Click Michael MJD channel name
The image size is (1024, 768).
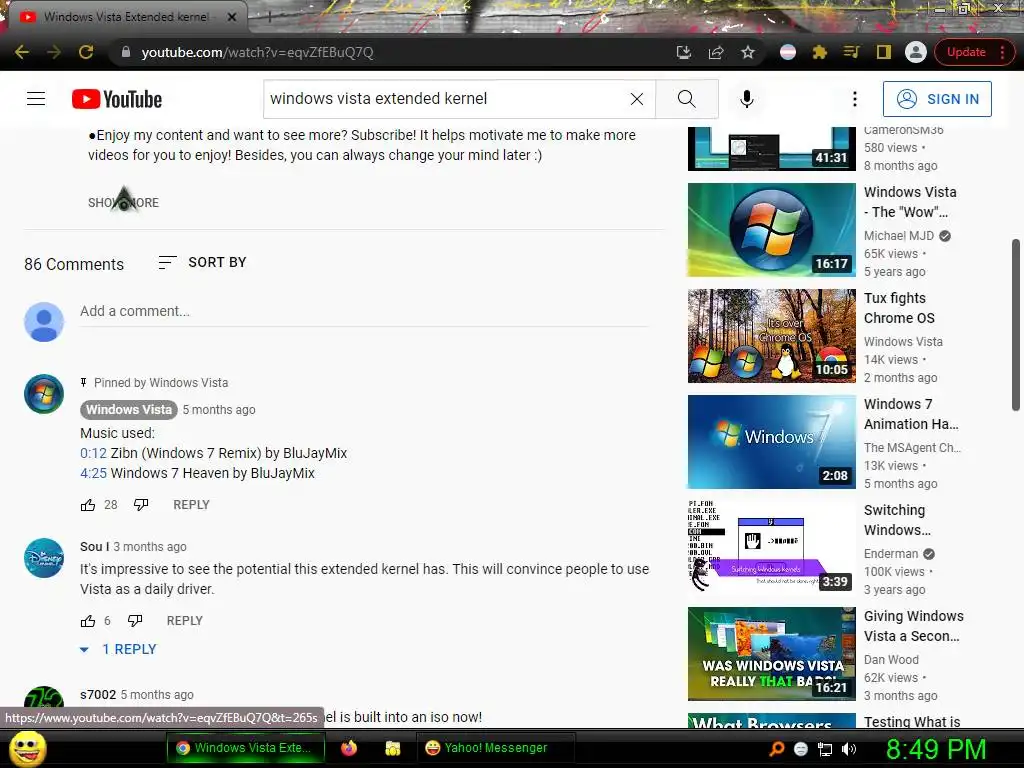(899, 236)
